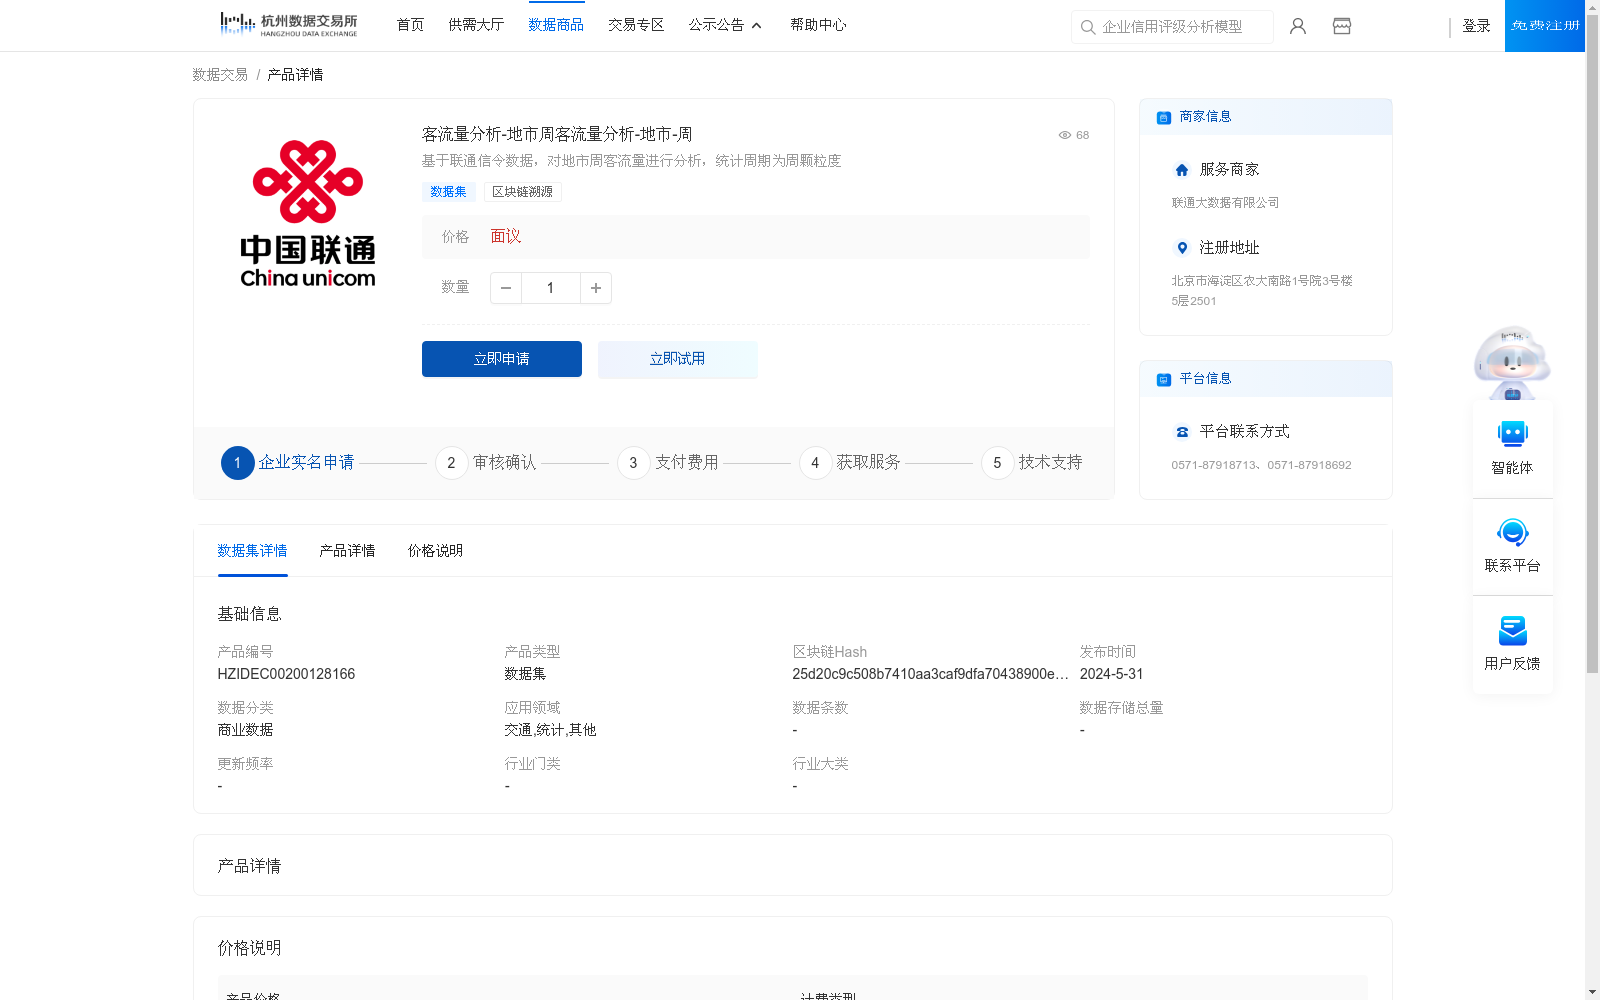Decrease quantity with minus button
Image resolution: width=1600 pixels, height=1000 pixels.
pyautogui.click(x=506, y=288)
